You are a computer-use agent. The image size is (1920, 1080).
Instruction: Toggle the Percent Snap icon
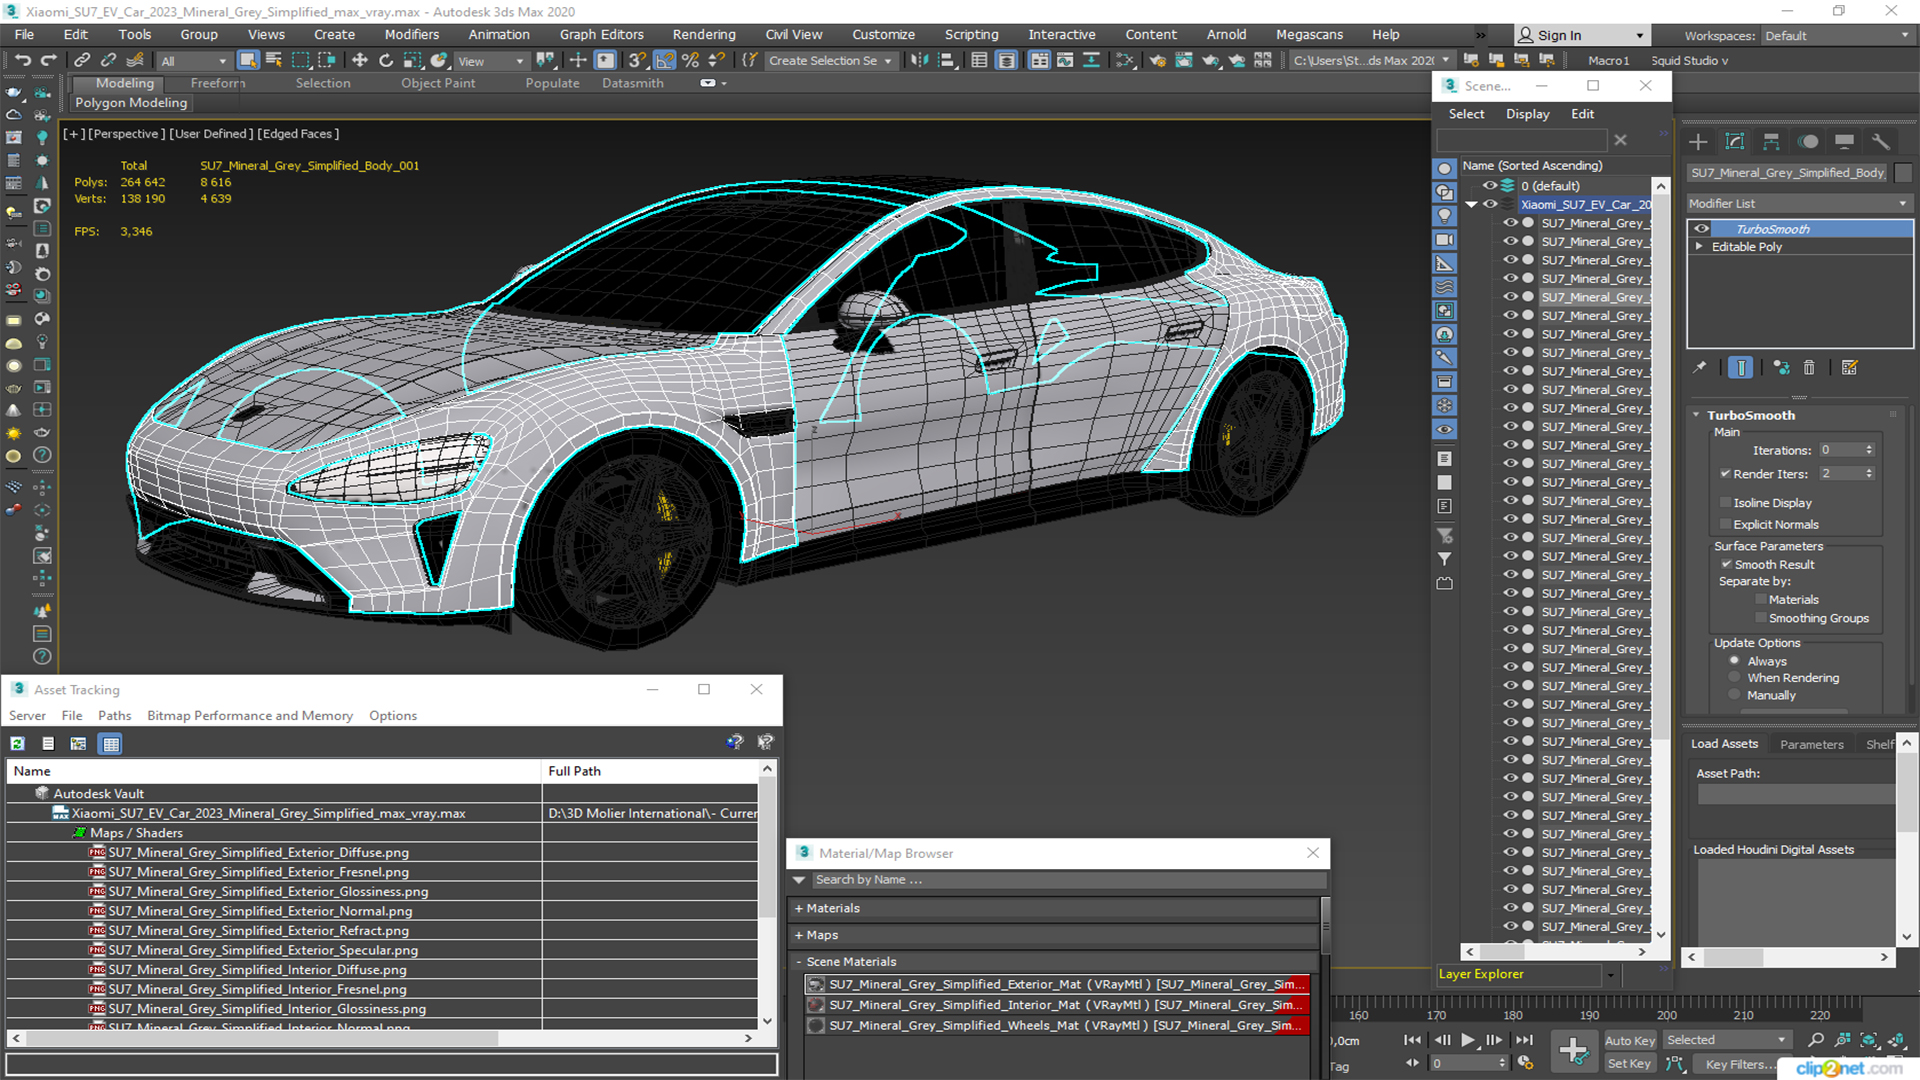(690, 61)
